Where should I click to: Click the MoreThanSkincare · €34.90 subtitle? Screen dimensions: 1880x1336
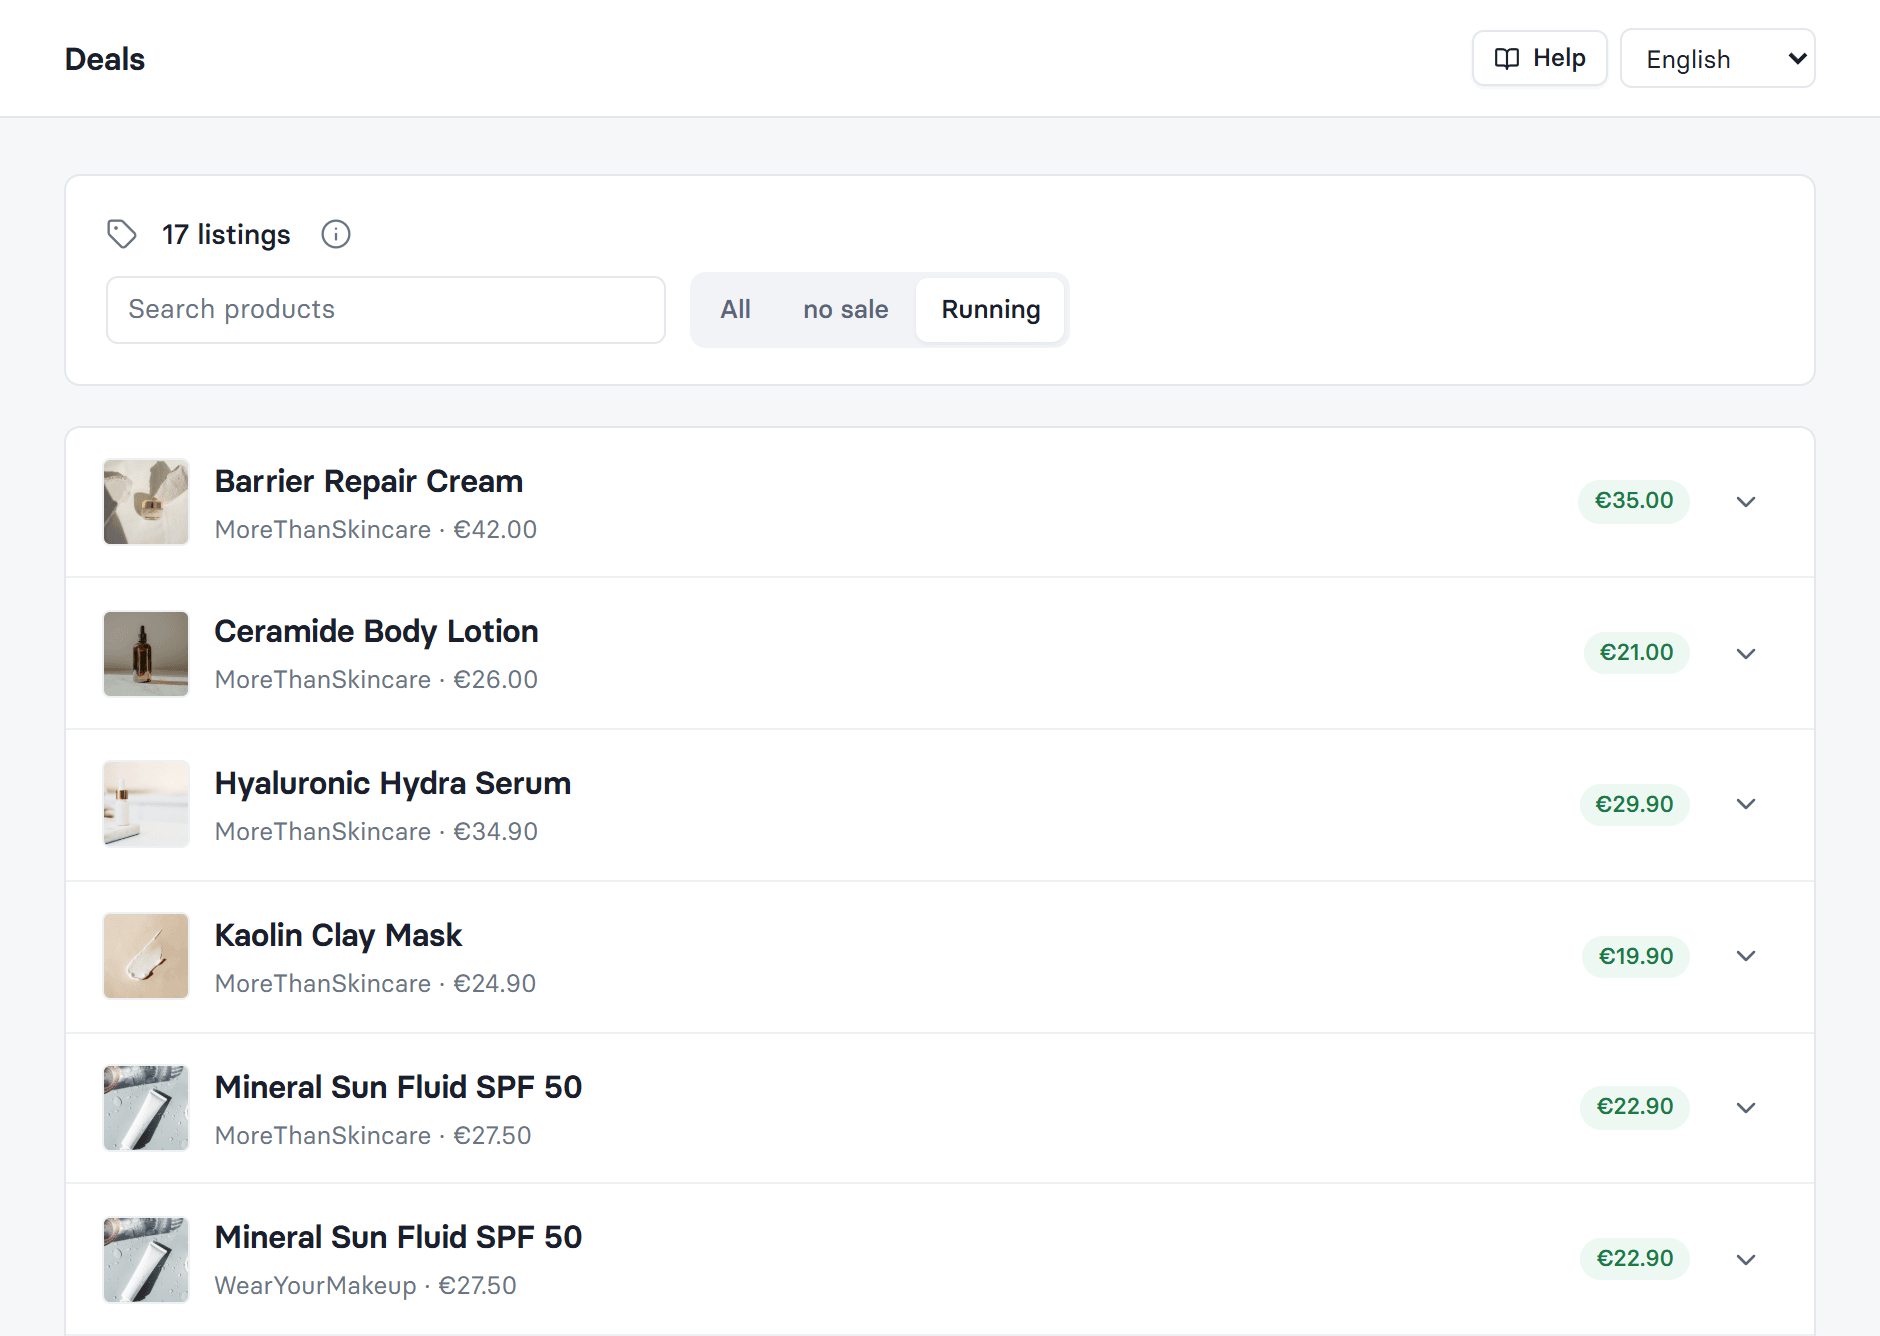tap(376, 832)
